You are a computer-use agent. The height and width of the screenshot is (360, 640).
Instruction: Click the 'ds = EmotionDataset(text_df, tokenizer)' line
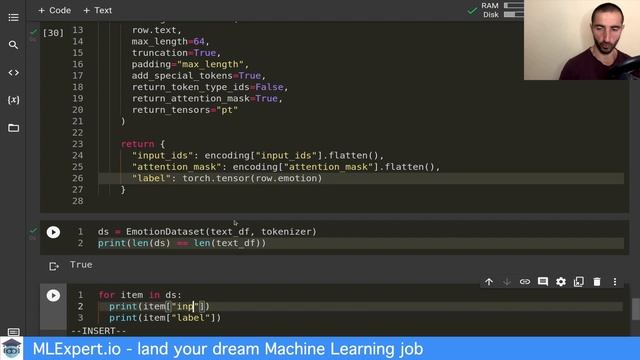pyautogui.click(x=207, y=231)
